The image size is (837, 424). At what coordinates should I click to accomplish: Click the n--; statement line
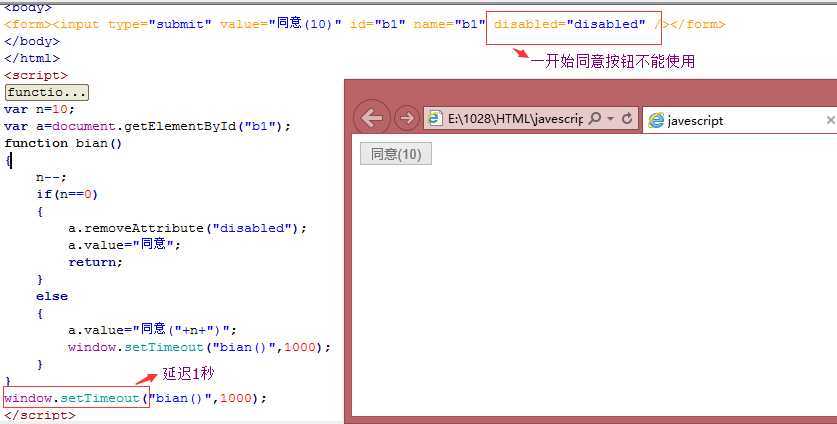(51, 177)
